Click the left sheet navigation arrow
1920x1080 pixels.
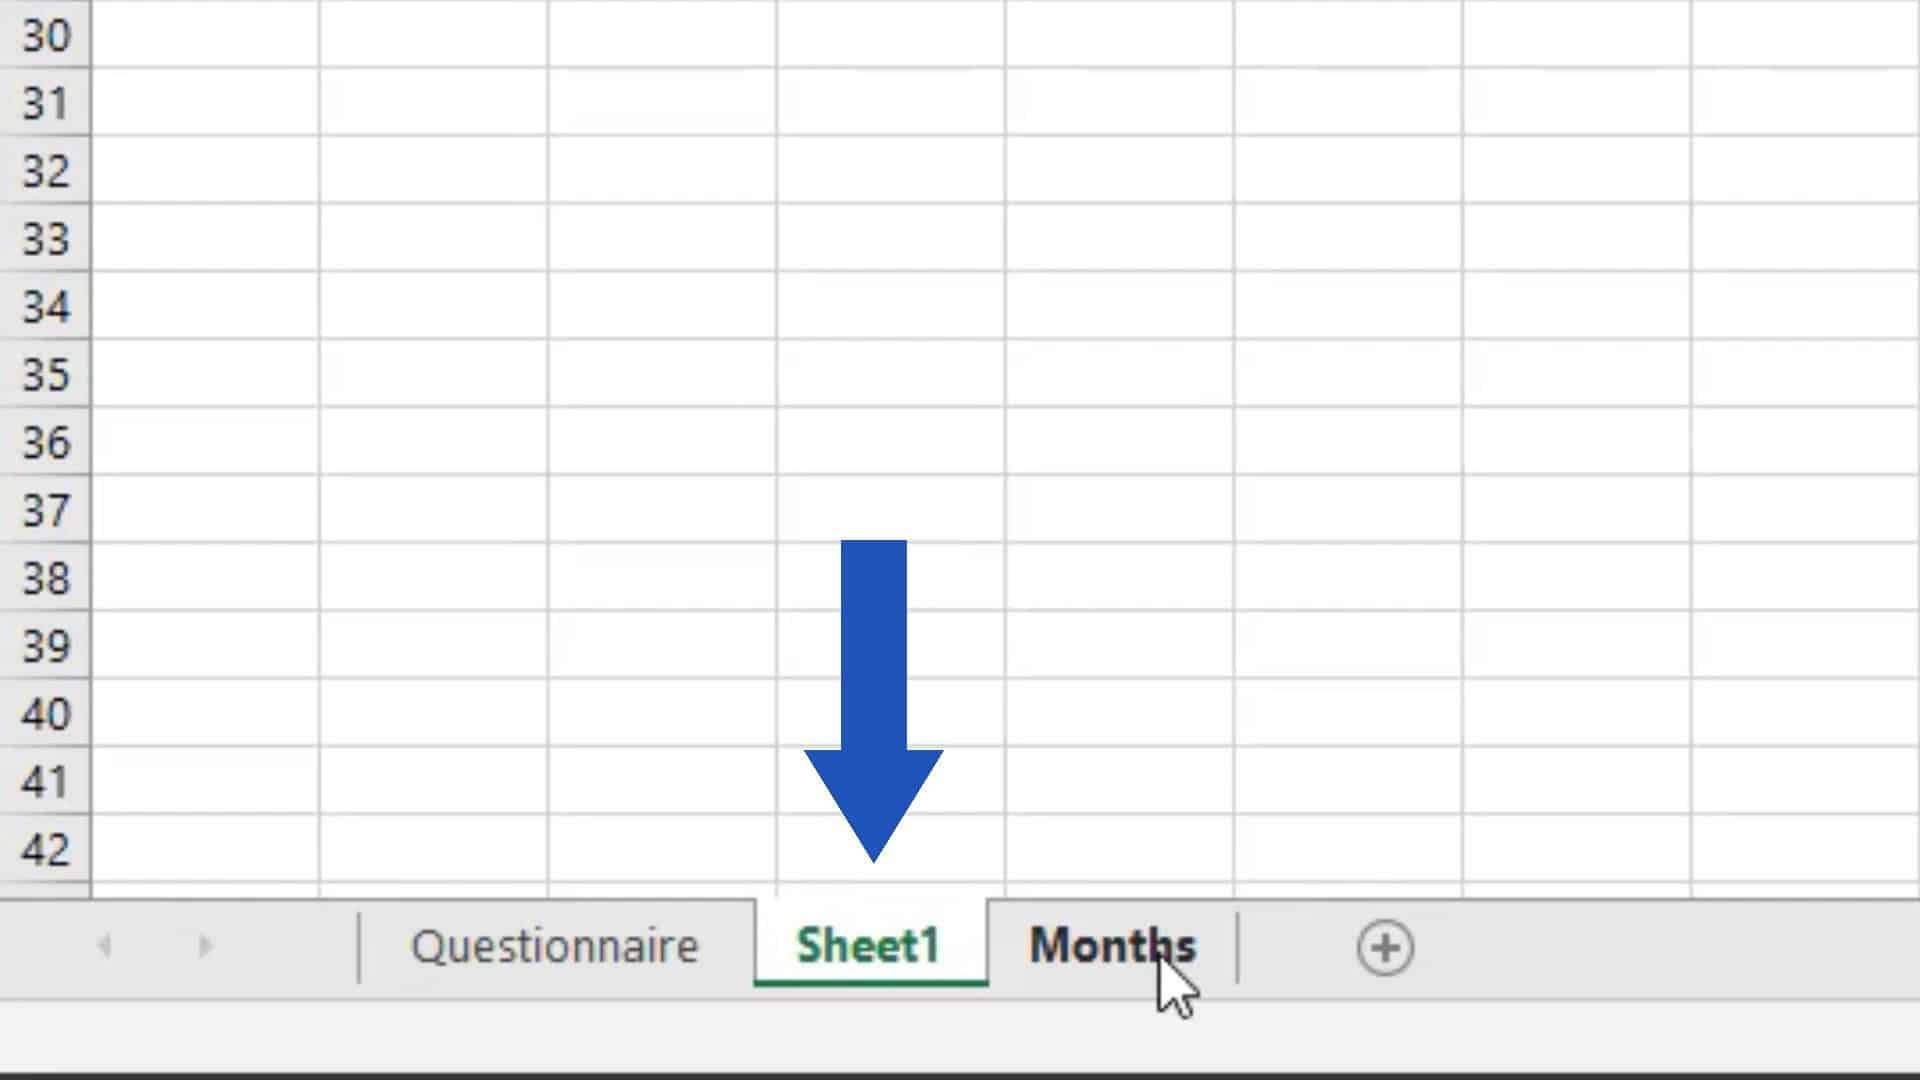[105, 945]
